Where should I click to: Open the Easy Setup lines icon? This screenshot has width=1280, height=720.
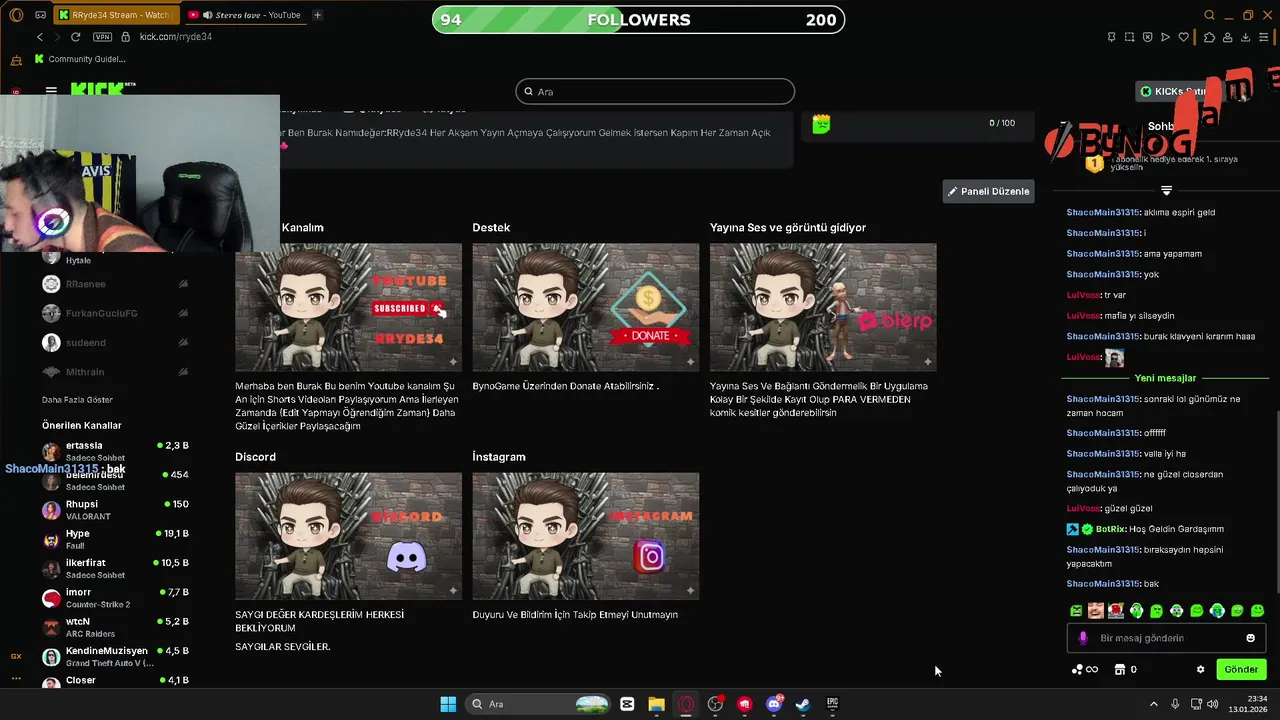pyautogui.click(x=1265, y=37)
